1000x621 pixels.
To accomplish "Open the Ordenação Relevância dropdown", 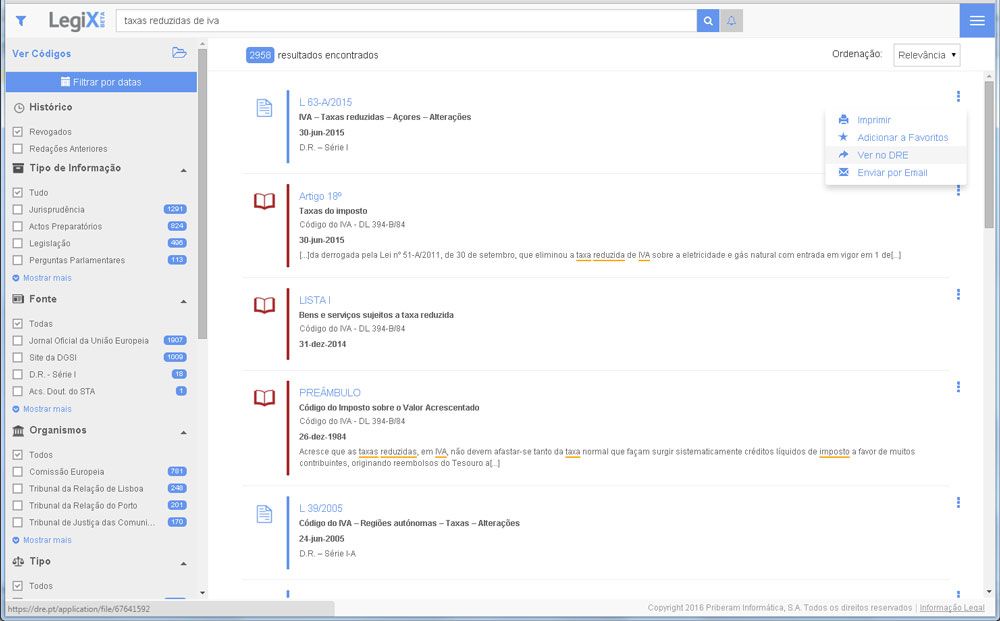I will 926,55.
